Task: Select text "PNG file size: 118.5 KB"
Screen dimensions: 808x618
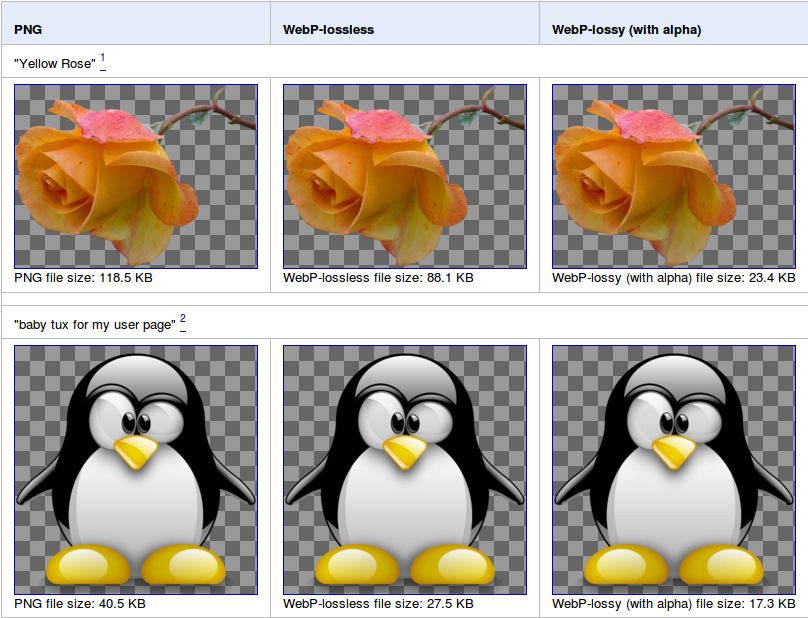Action: point(83,277)
